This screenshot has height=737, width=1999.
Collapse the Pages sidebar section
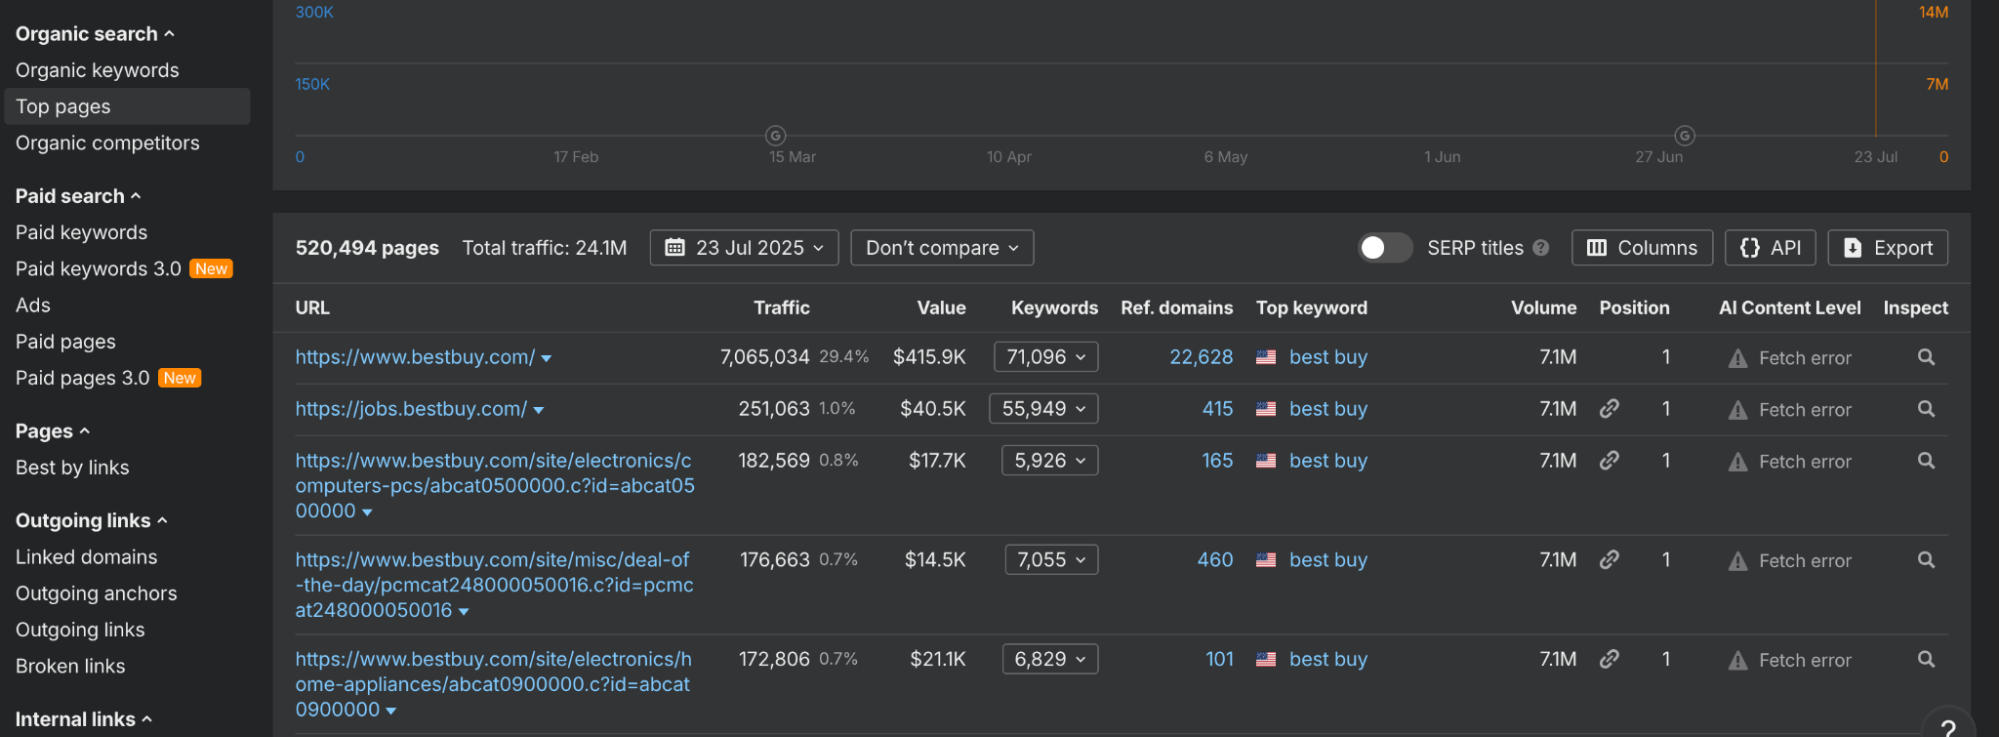[x=53, y=431]
